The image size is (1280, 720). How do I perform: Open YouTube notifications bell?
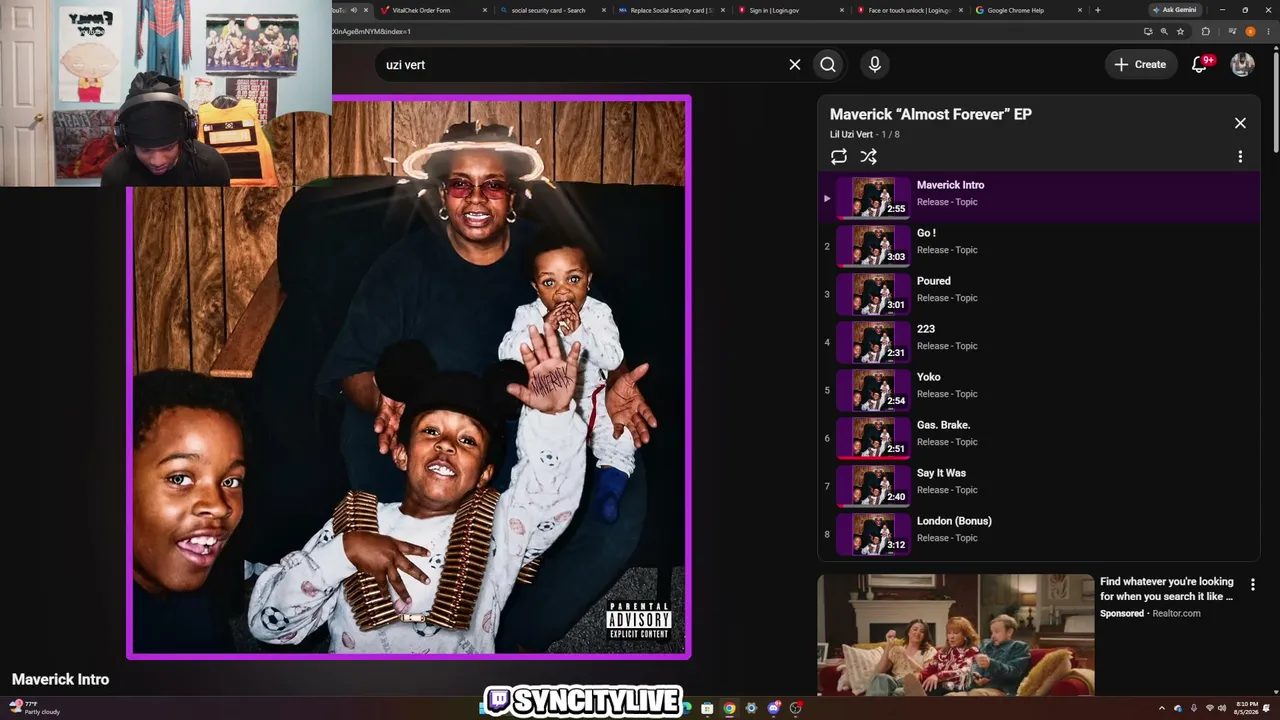(1200, 64)
